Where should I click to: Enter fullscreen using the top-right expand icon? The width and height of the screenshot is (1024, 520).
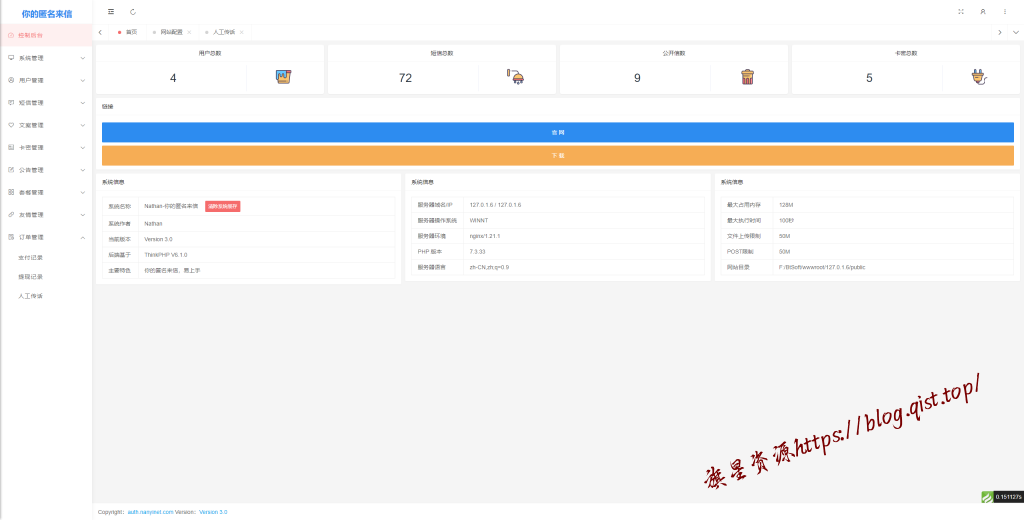(961, 12)
